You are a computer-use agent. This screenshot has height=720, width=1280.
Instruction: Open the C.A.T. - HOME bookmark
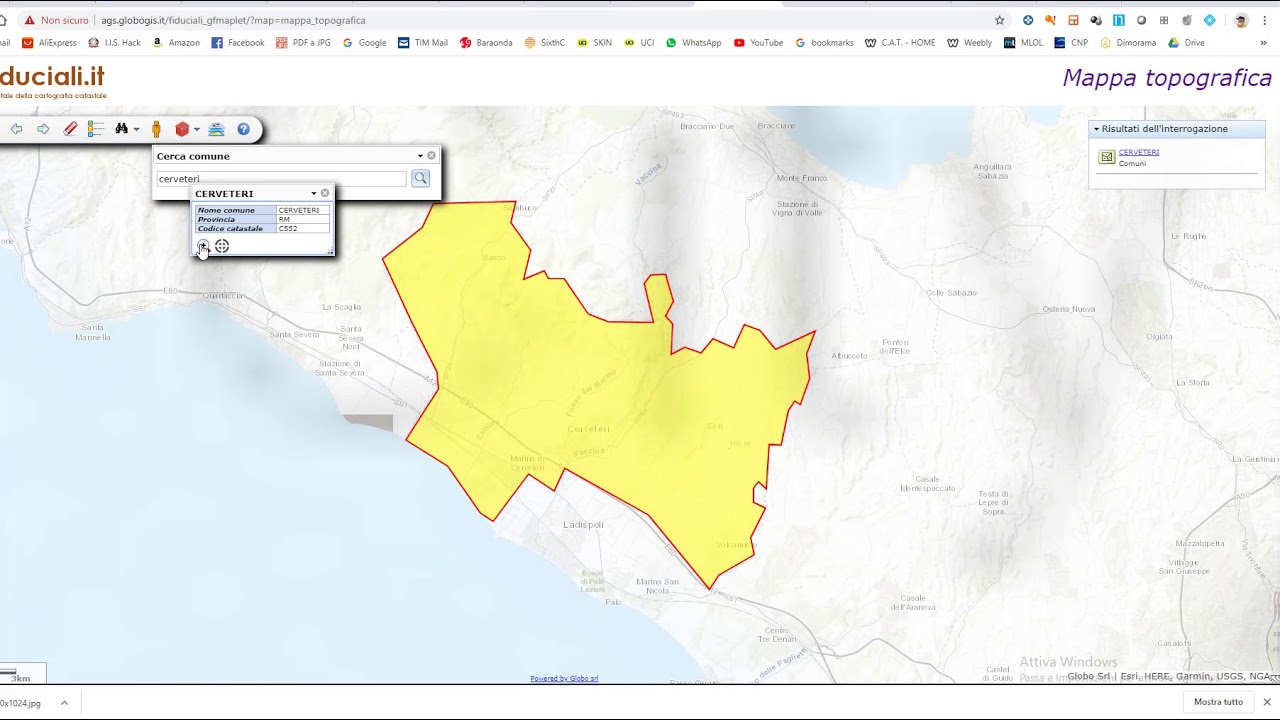point(900,43)
